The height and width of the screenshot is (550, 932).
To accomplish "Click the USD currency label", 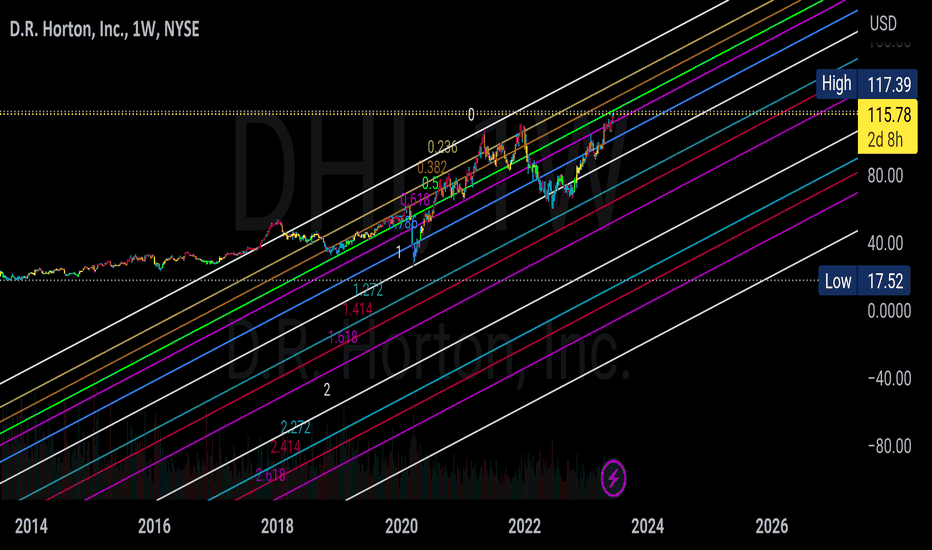I will pyautogui.click(x=883, y=24).
